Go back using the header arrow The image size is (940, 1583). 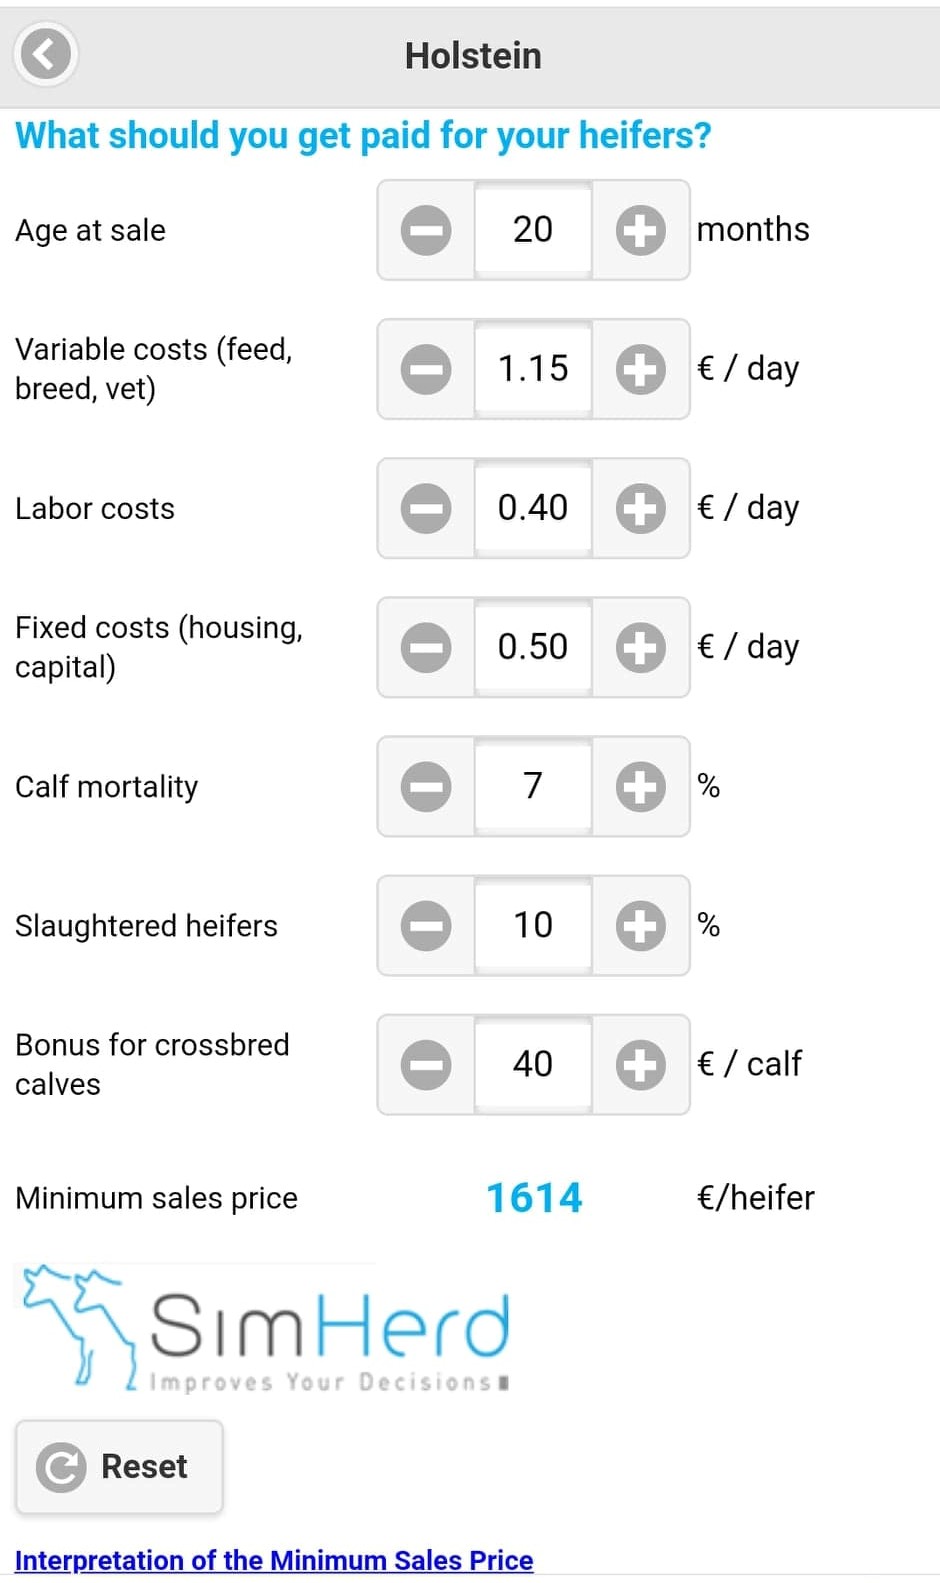(x=45, y=55)
